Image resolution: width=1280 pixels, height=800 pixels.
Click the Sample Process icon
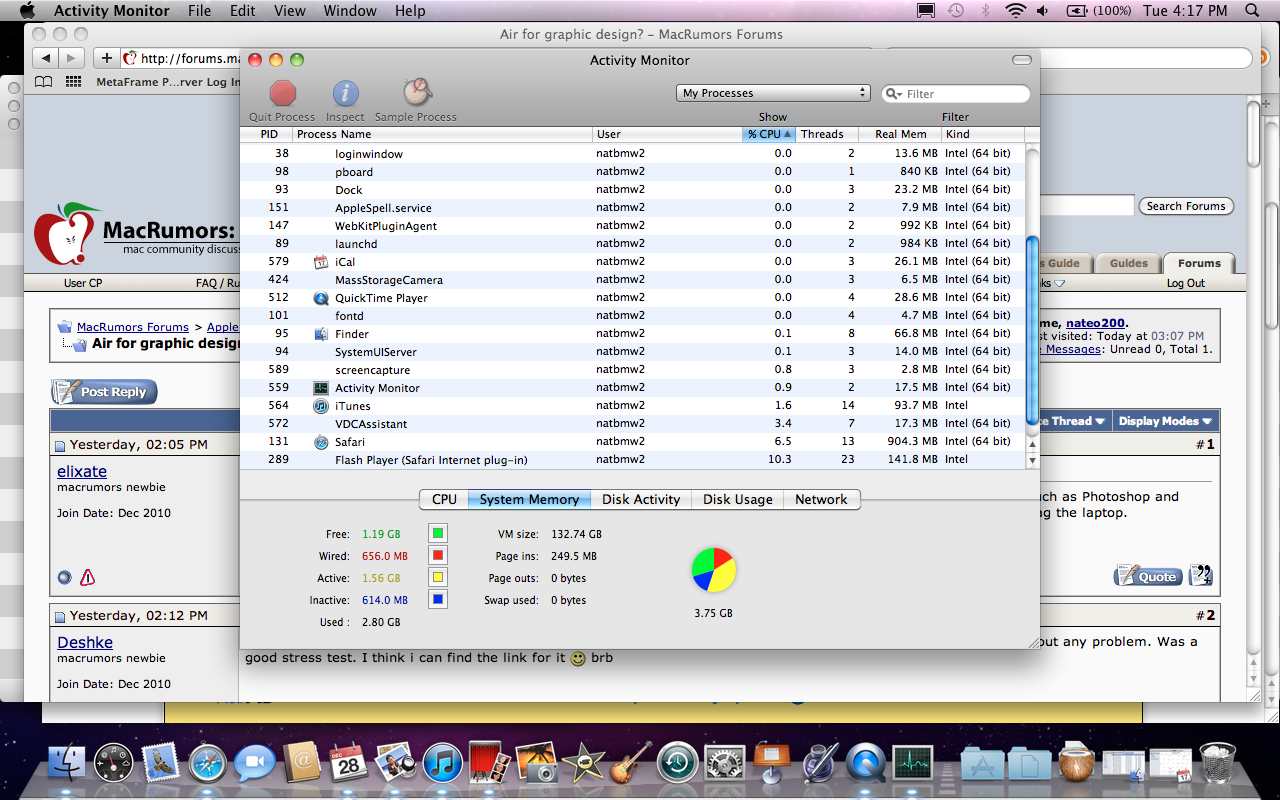point(417,92)
